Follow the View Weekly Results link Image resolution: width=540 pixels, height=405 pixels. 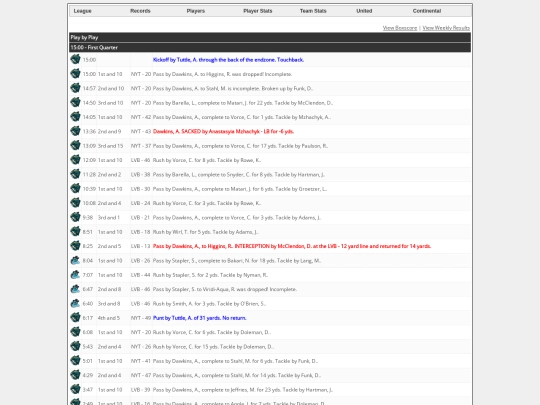tap(446, 28)
